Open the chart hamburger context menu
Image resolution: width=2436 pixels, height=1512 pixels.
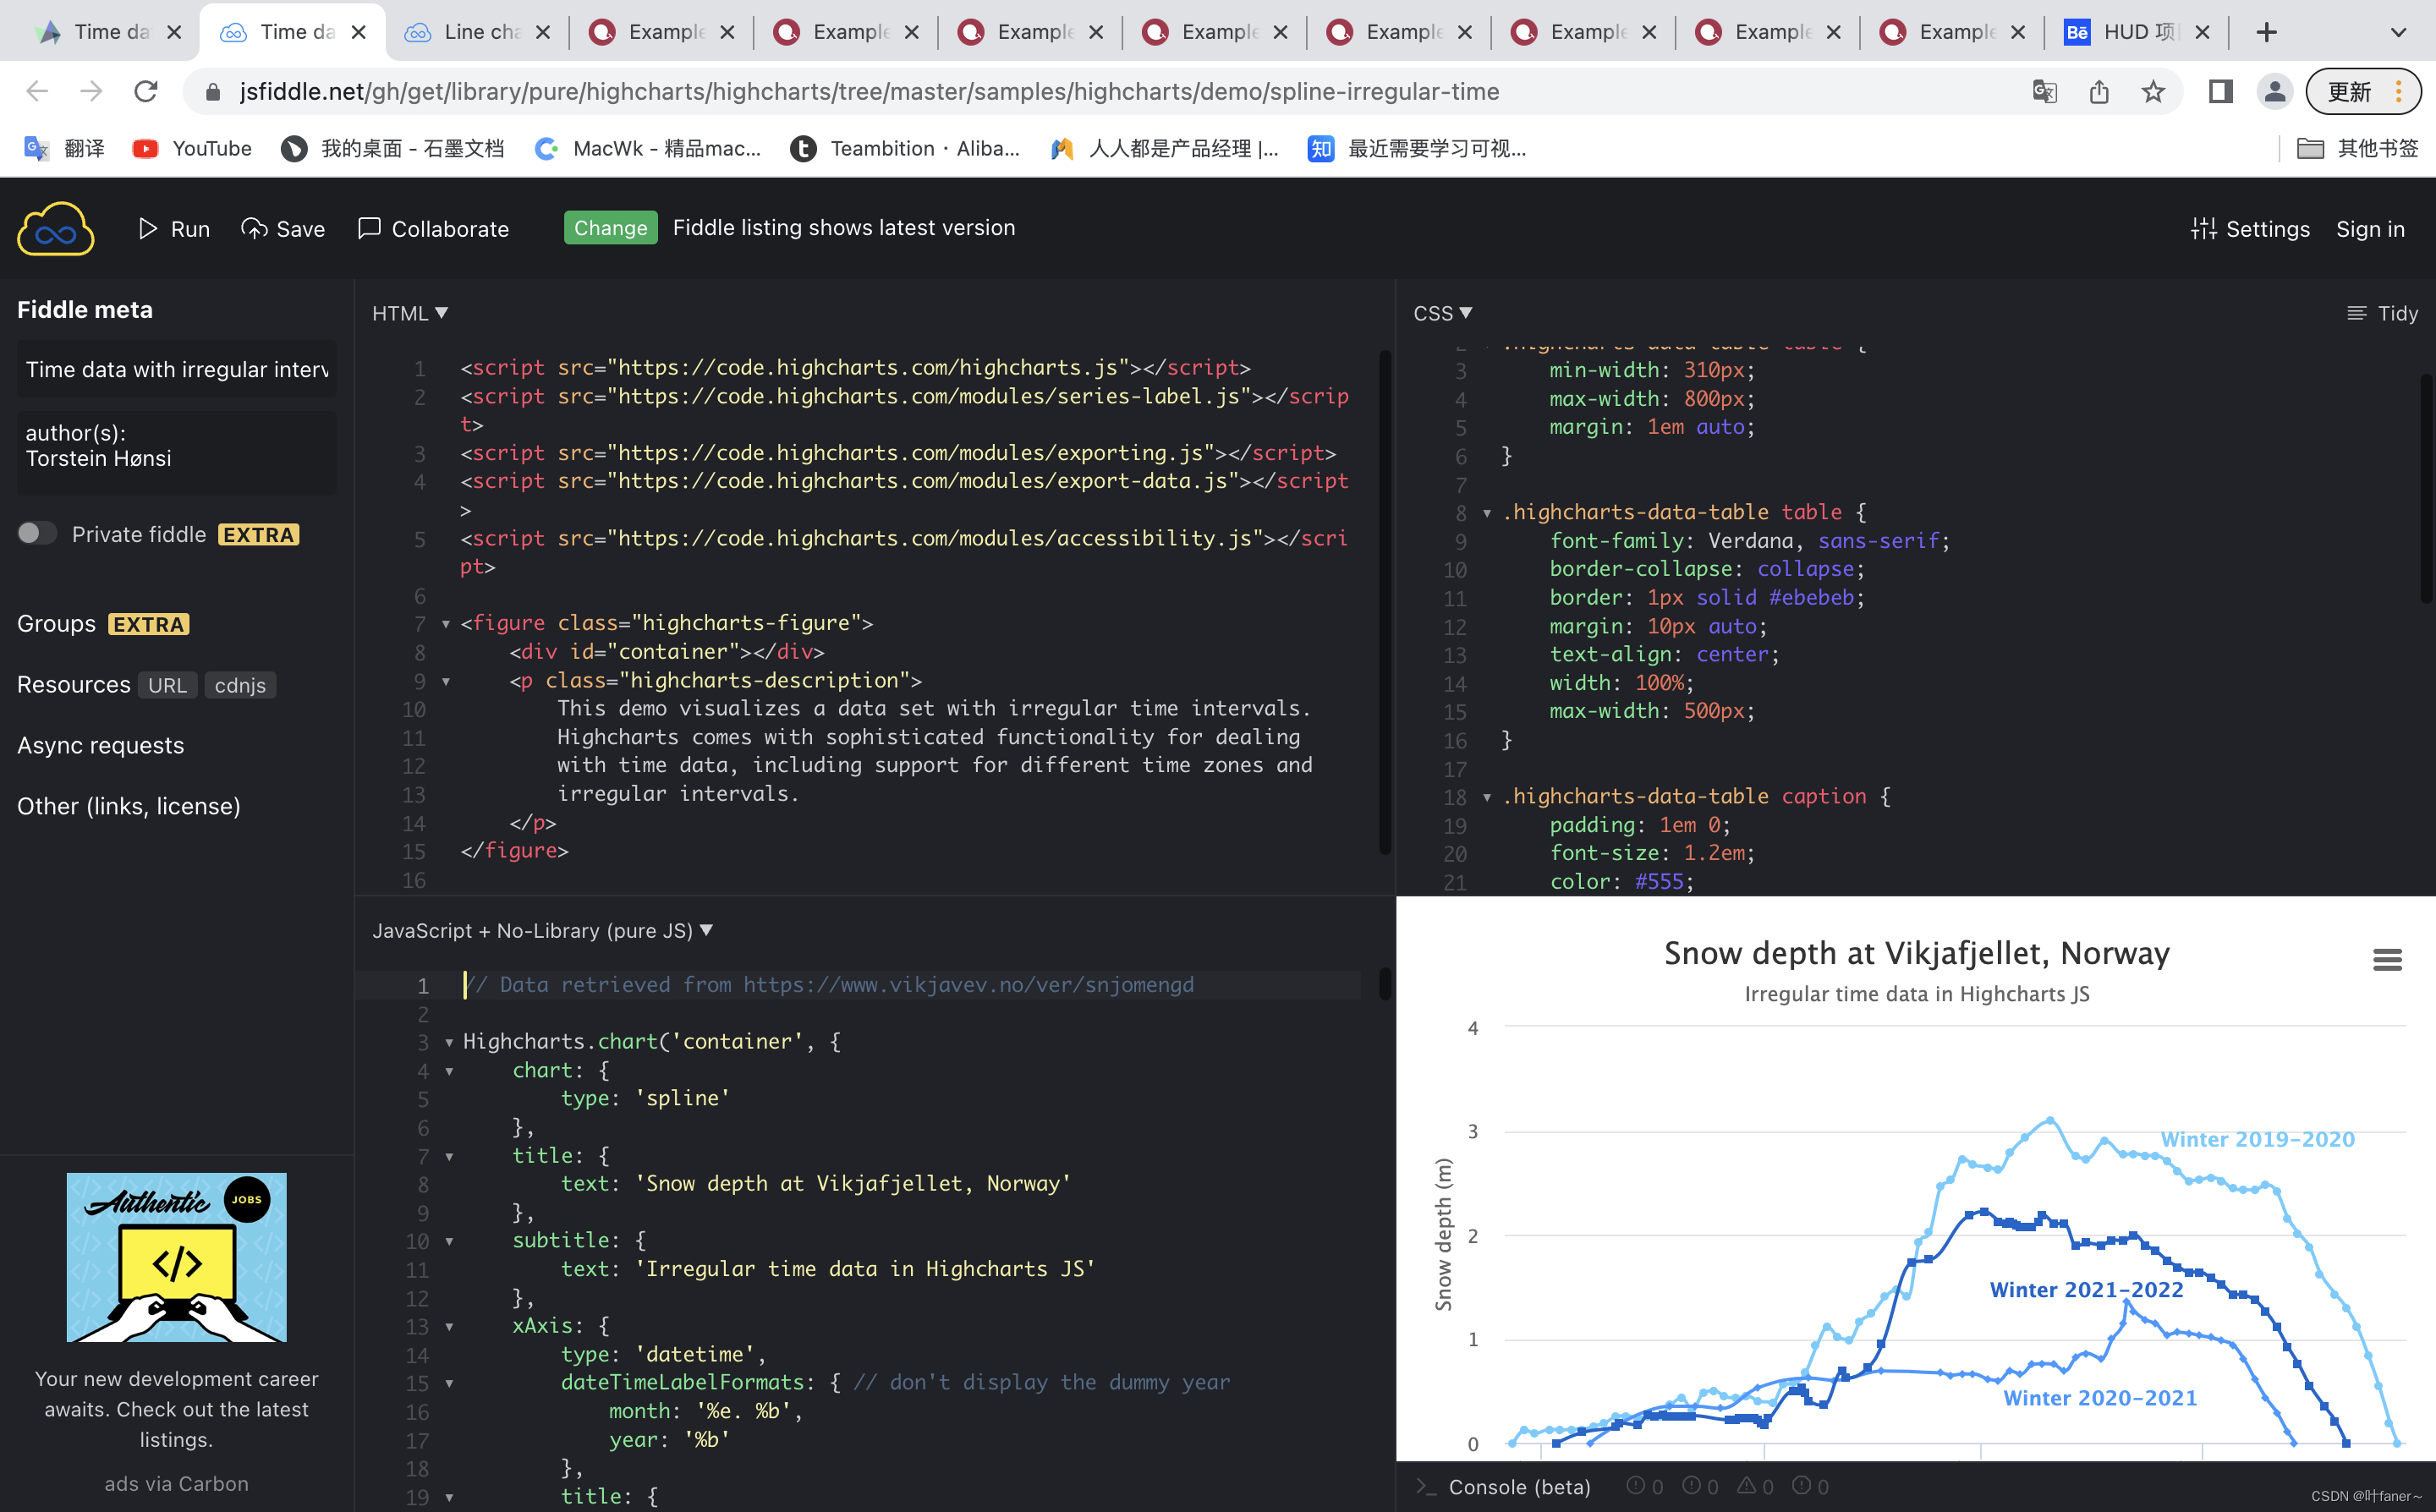point(2386,960)
